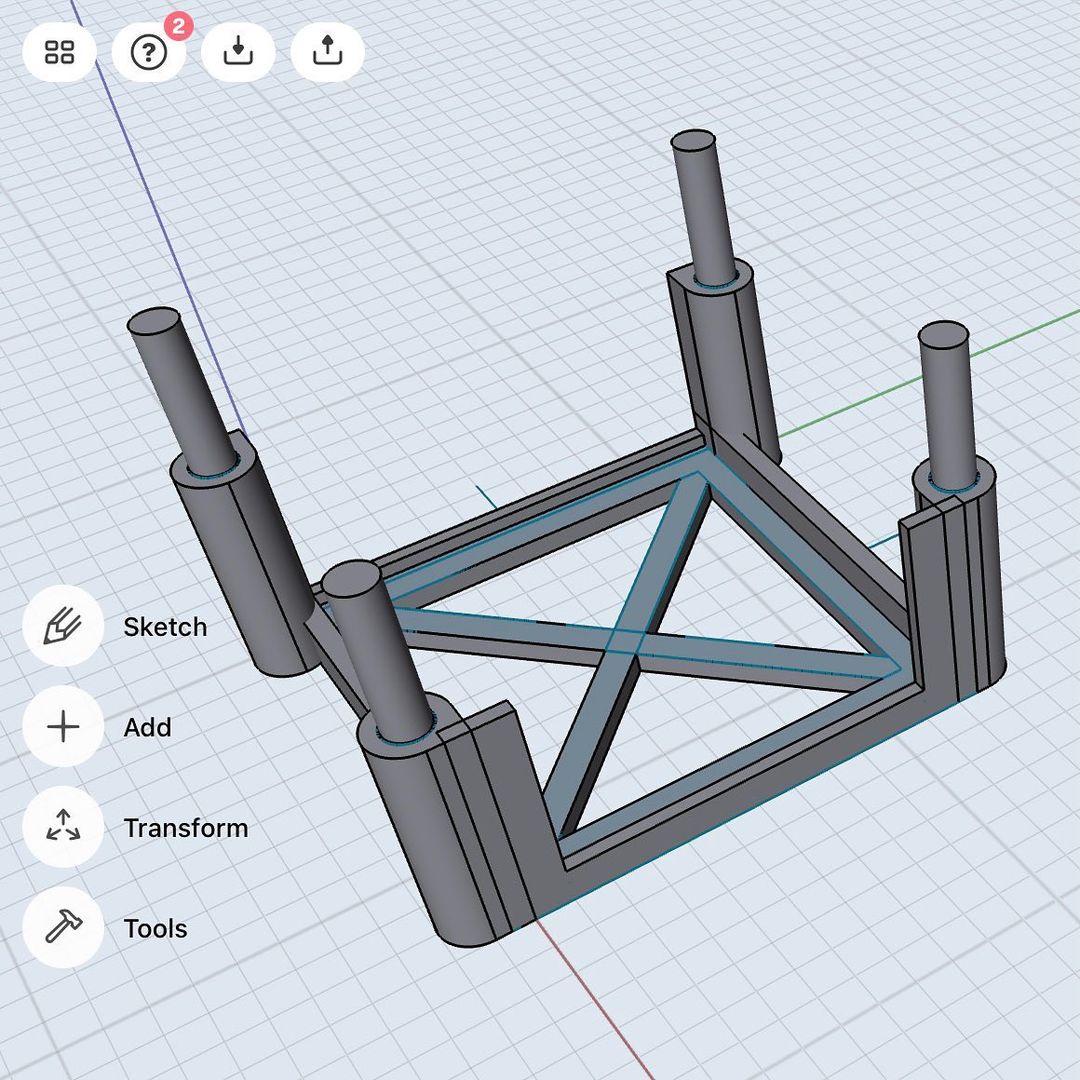
Task: Open the designs grid menu icon
Action: (60, 53)
